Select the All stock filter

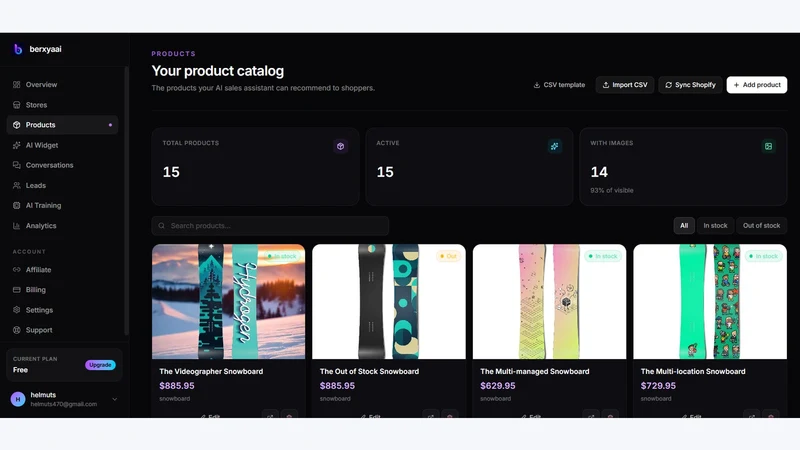pyautogui.click(x=684, y=226)
